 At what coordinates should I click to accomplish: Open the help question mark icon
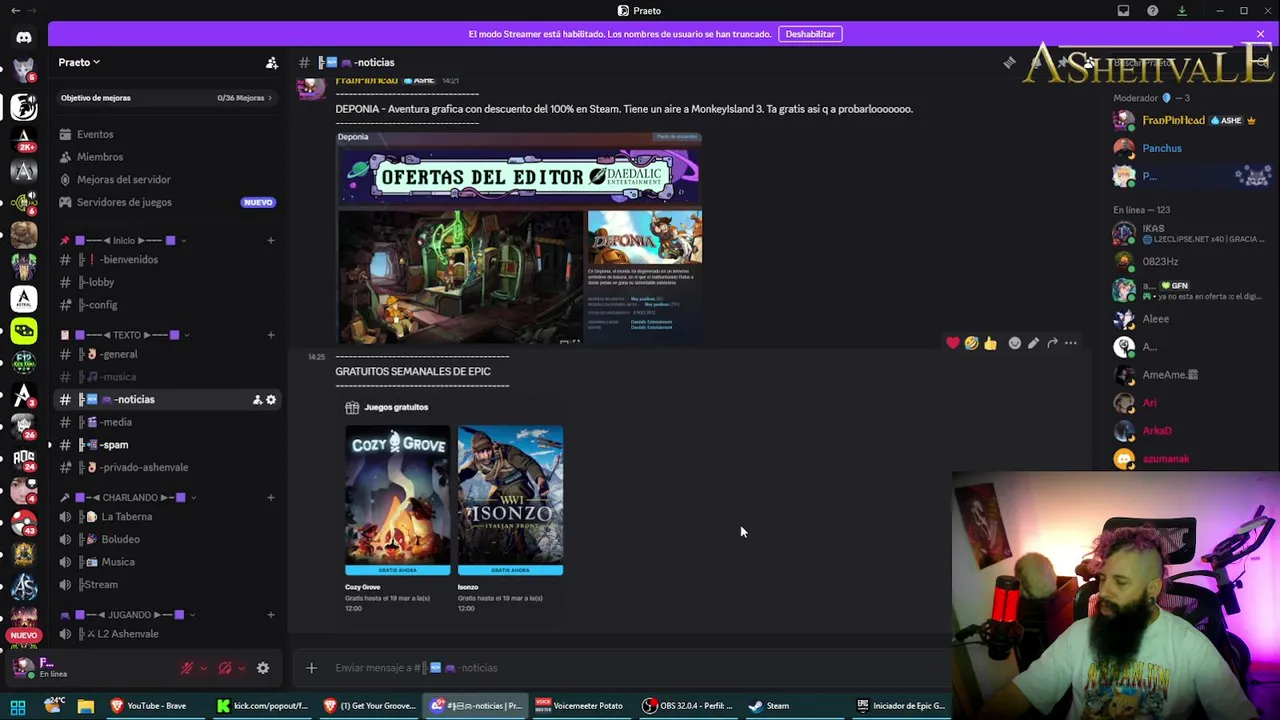coord(1153,11)
